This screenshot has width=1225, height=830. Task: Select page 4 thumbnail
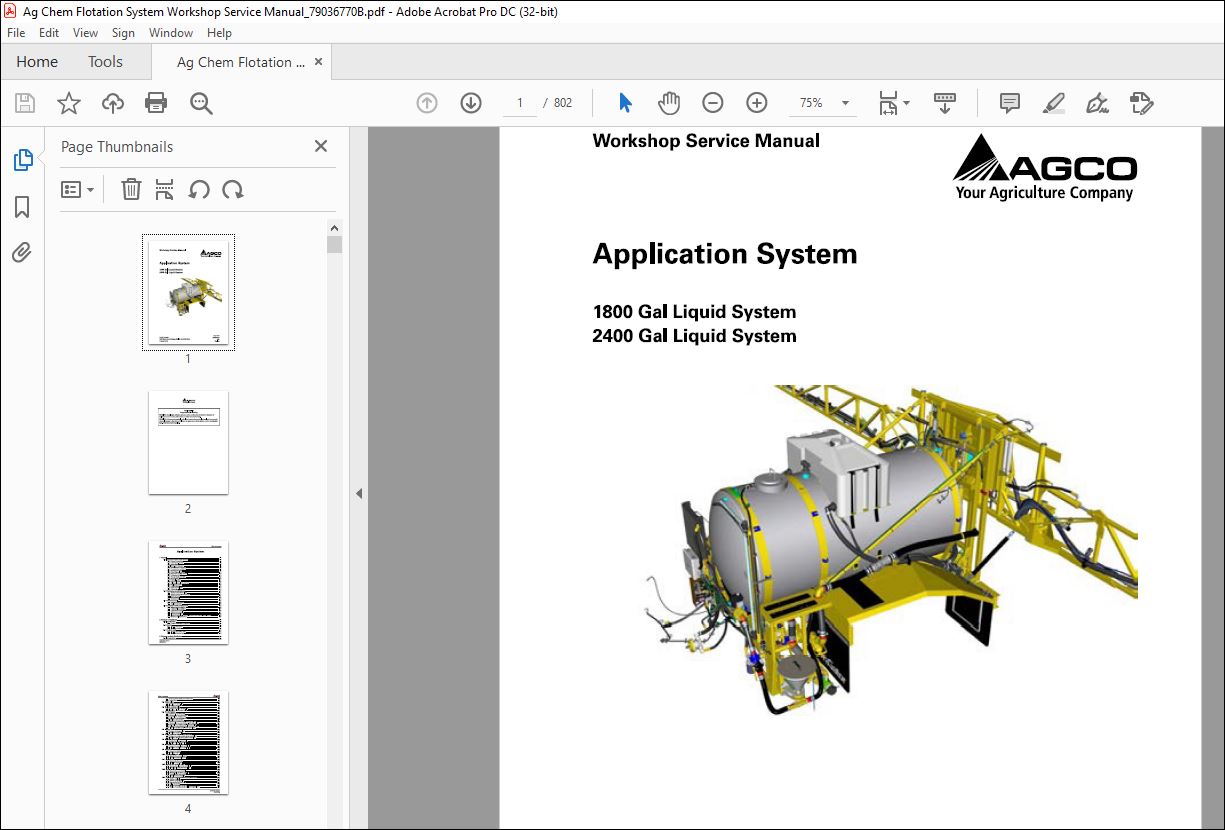click(x=188, y=742)
